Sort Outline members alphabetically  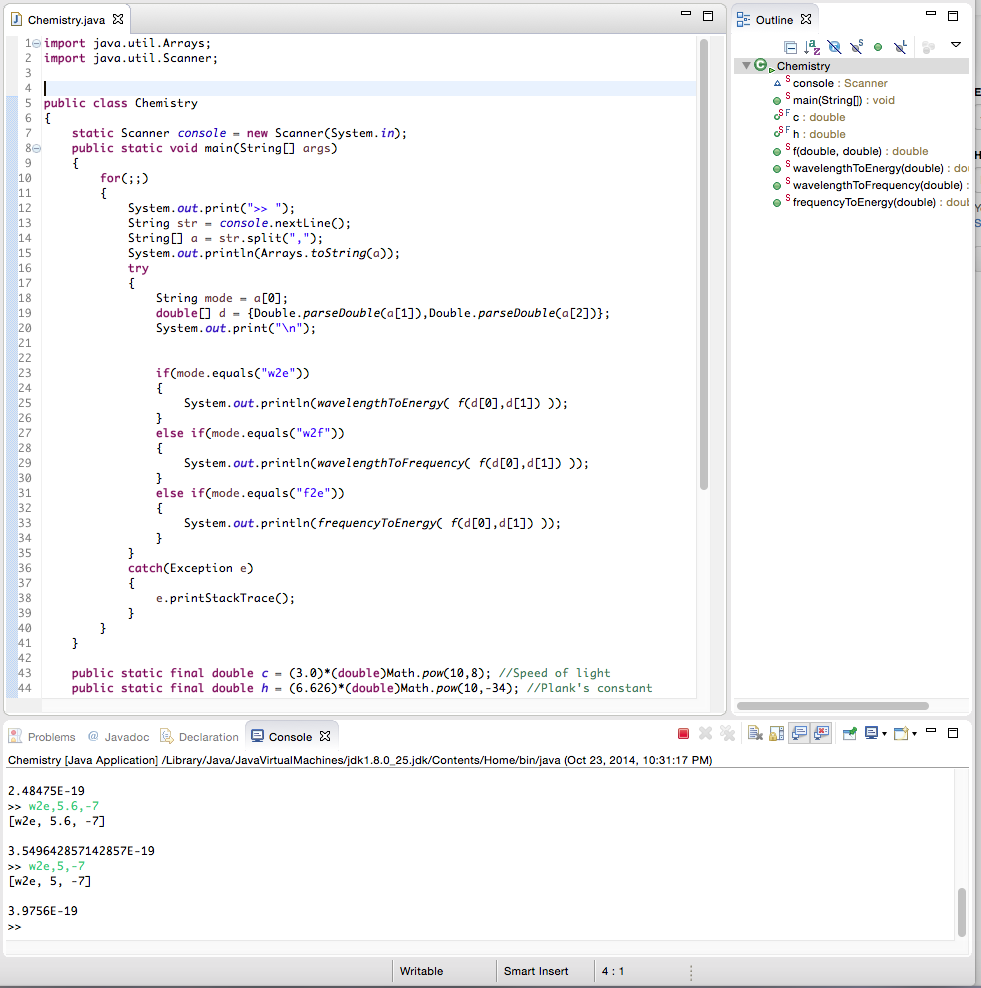click(x=812, y=47)
